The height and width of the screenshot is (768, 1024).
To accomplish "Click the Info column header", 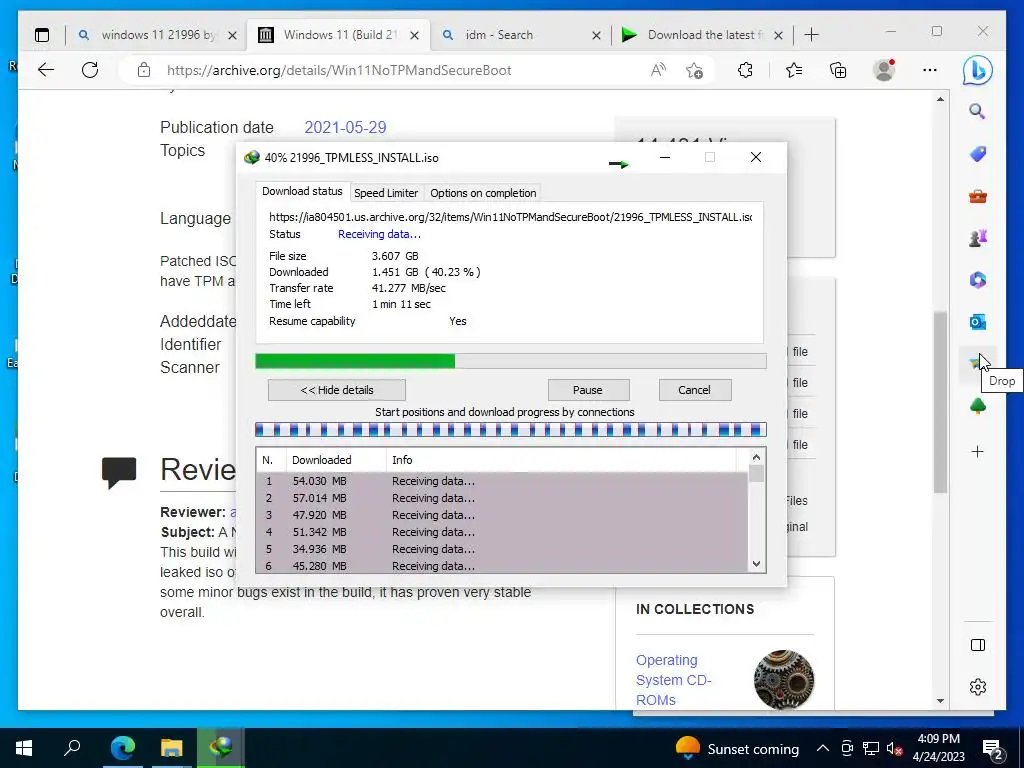I will pos(562,460).
